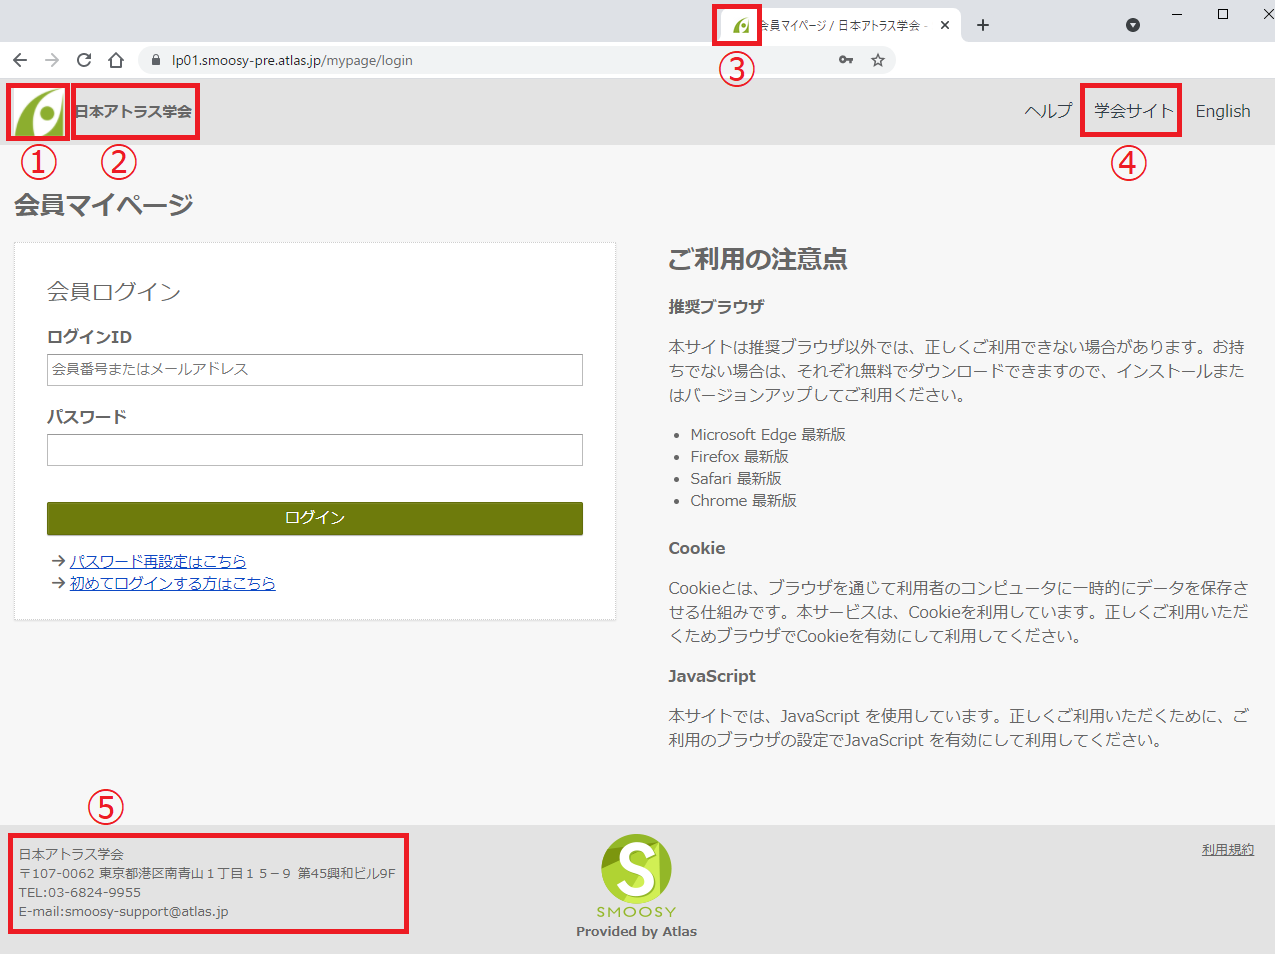This screenshot has width=1275, height=954.
Task: Open the 利用規約 footer link
Action: [1228, 849]
